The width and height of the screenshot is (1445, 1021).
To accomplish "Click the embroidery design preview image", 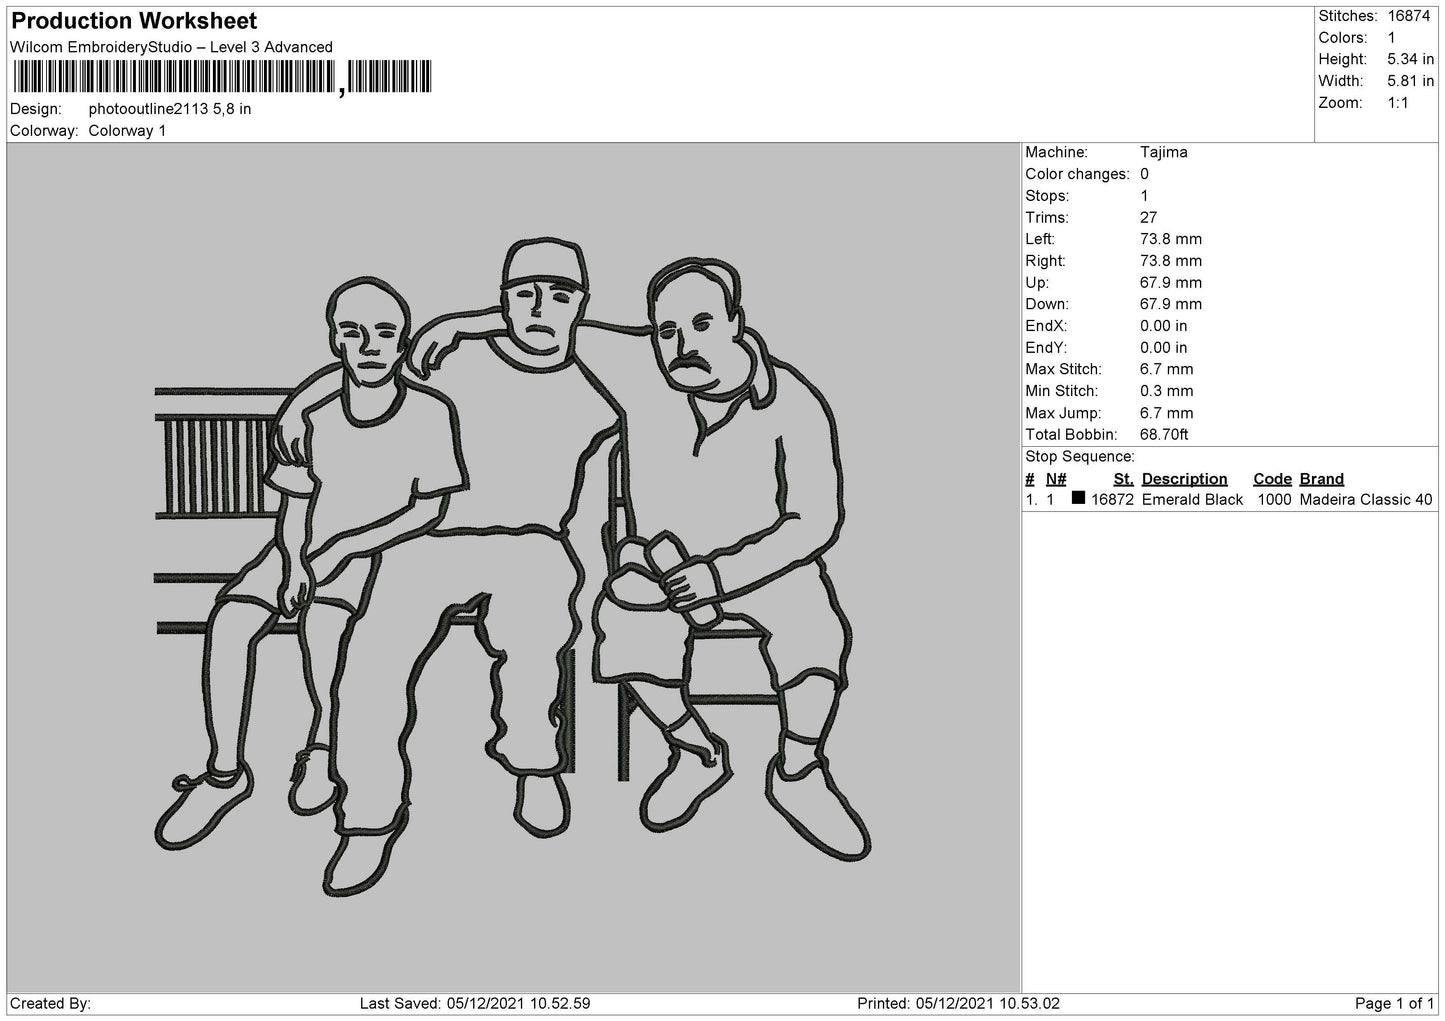I will point(513,567).
